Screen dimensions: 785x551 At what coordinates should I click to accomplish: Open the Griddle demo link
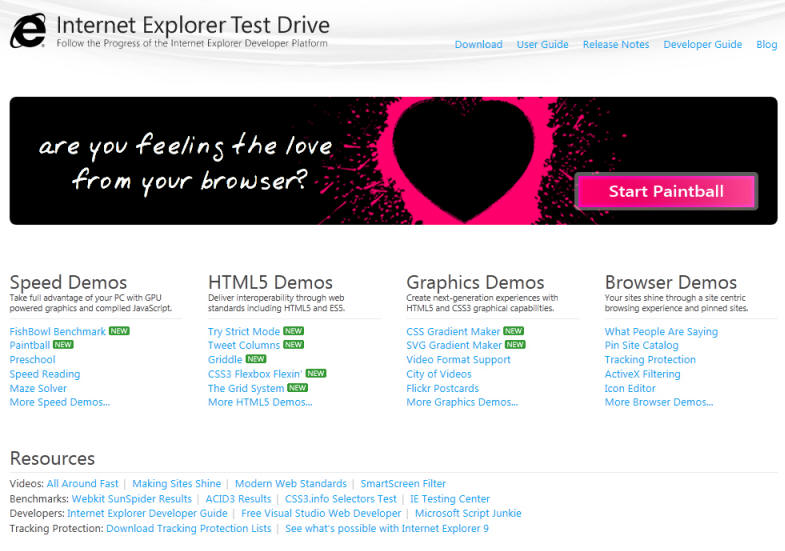click(225, 360)
